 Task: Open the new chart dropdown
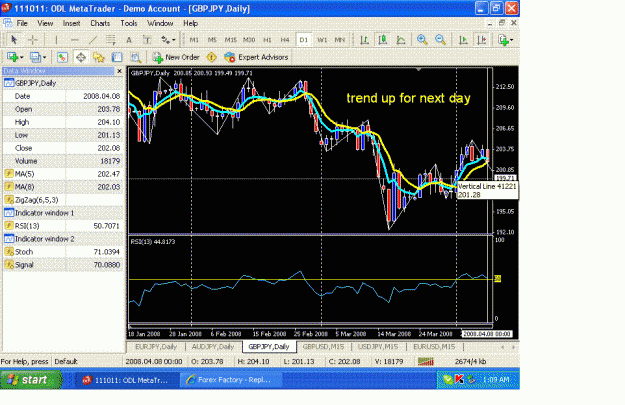(x=15, y=57)
